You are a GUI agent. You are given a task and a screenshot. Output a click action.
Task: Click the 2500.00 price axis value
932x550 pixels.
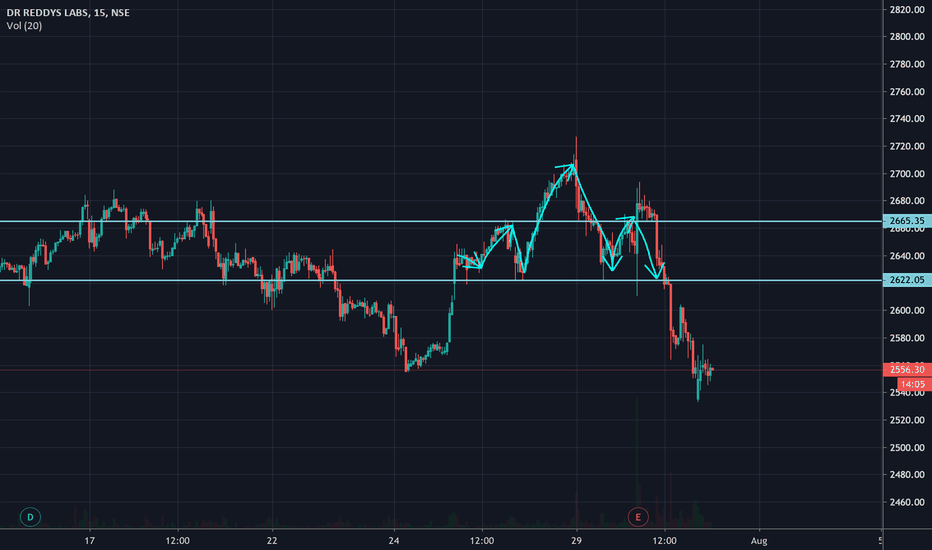(907, 447)
